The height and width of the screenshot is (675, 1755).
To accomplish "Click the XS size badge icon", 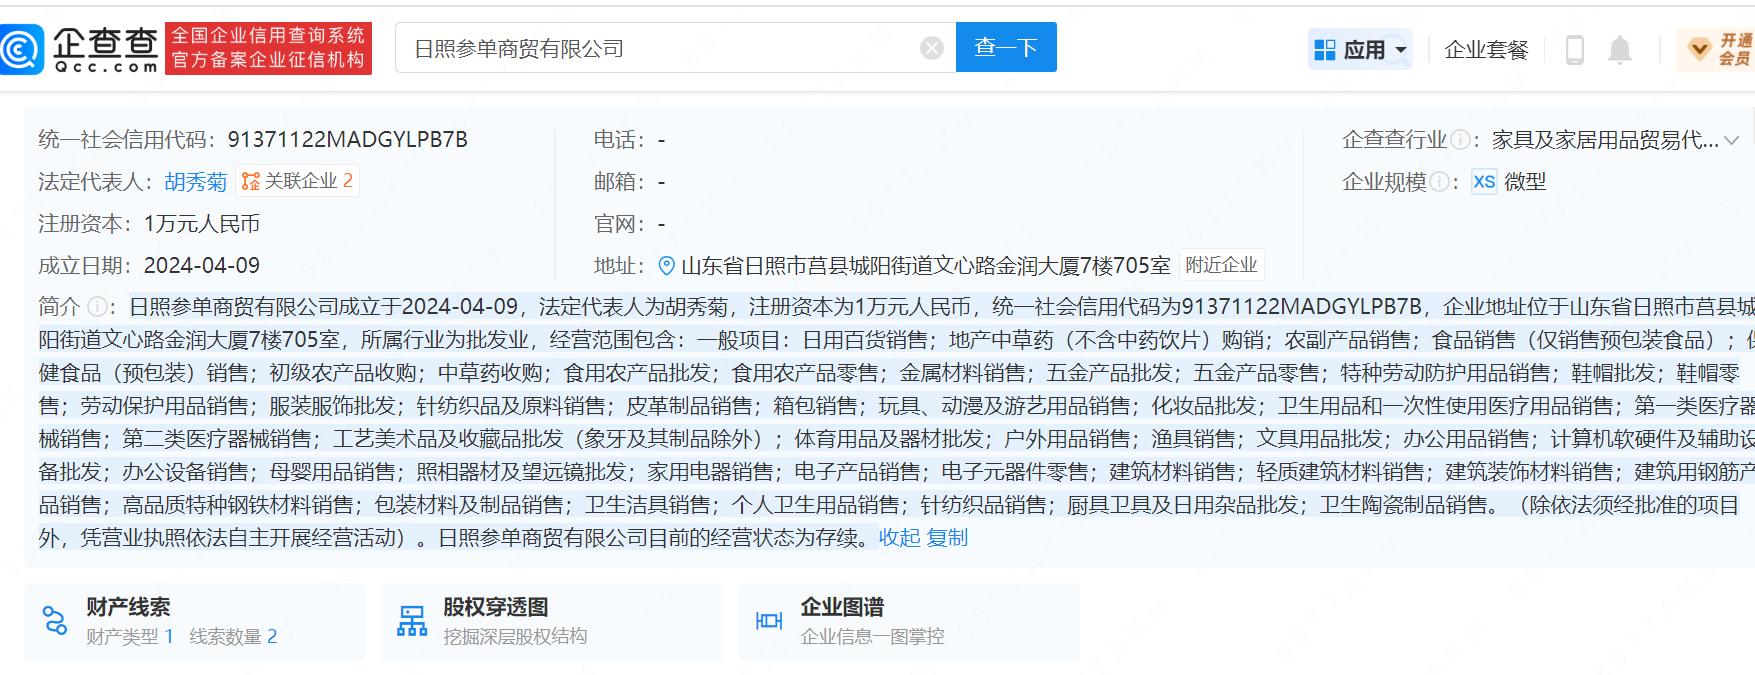I will (x=1484, y=182).
